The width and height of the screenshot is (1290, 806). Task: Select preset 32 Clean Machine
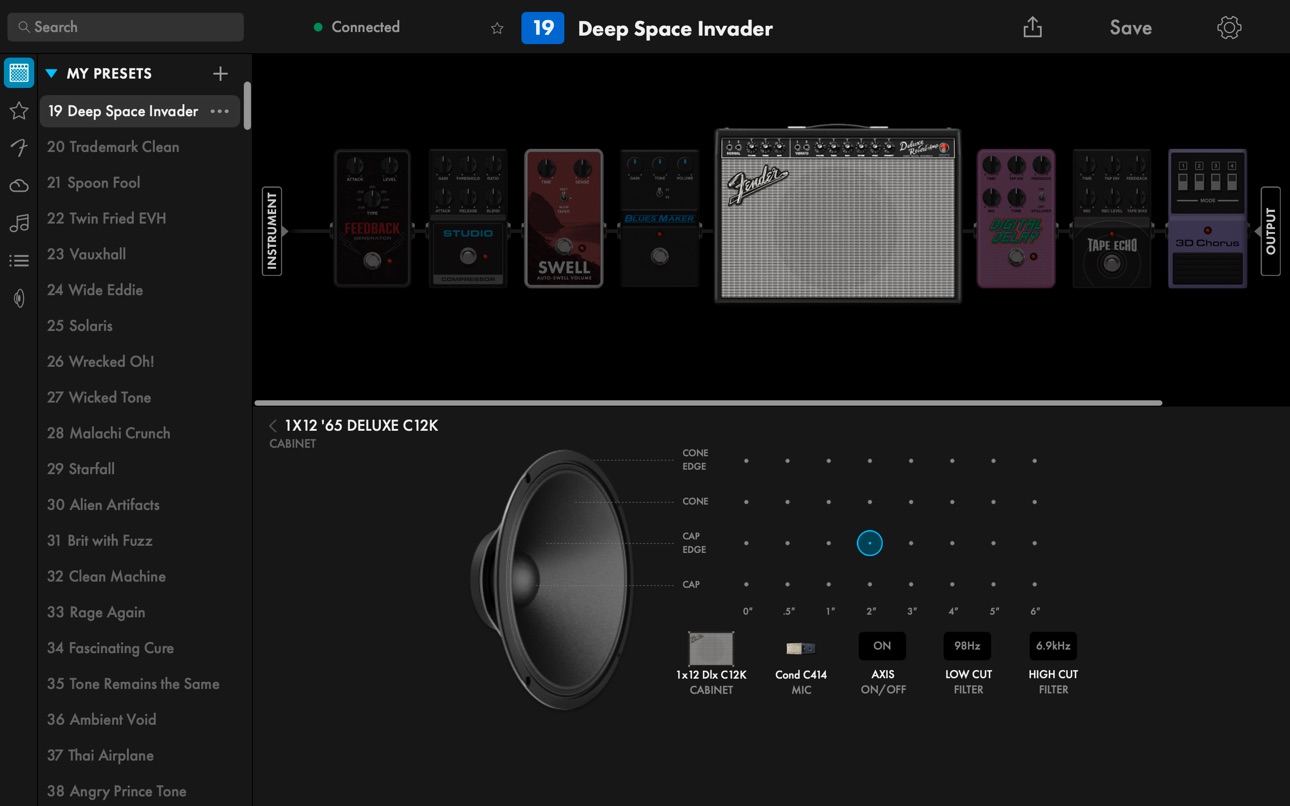pyautogui.click(x=140, y=576)
